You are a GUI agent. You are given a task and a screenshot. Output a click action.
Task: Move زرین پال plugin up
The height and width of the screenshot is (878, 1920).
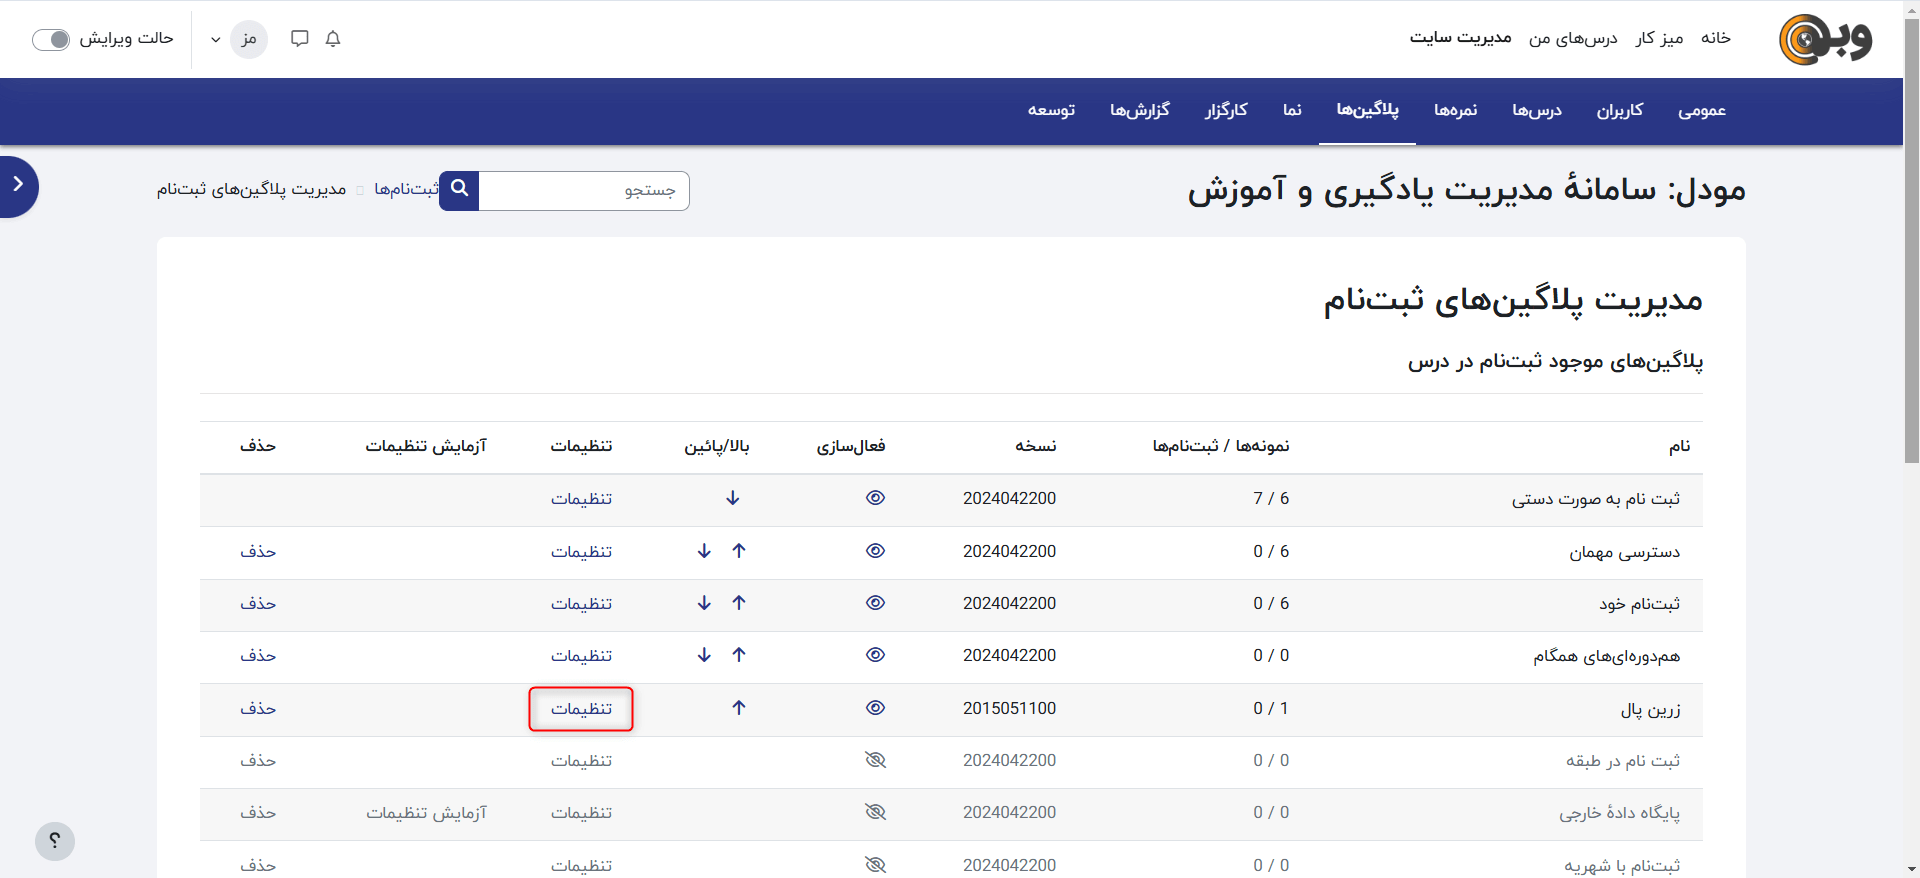tap(739, 708)
